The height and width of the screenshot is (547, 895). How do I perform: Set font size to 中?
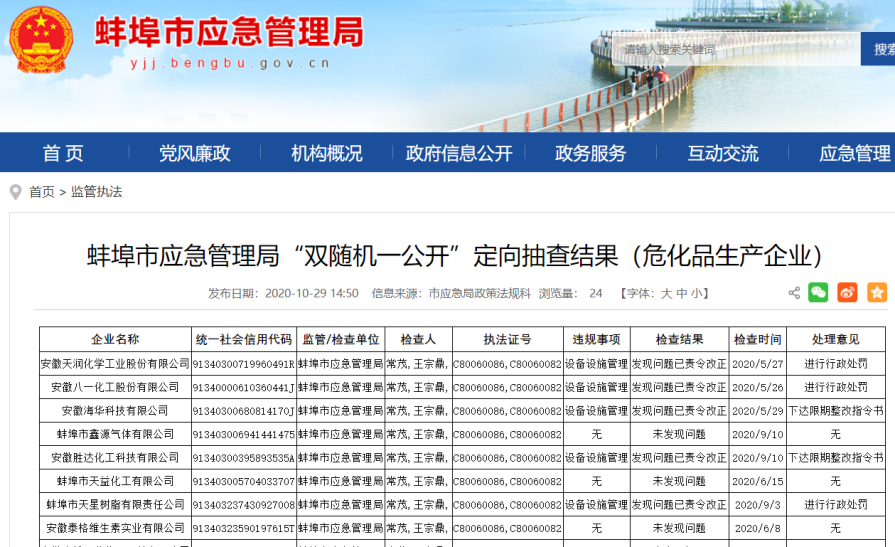682,293
